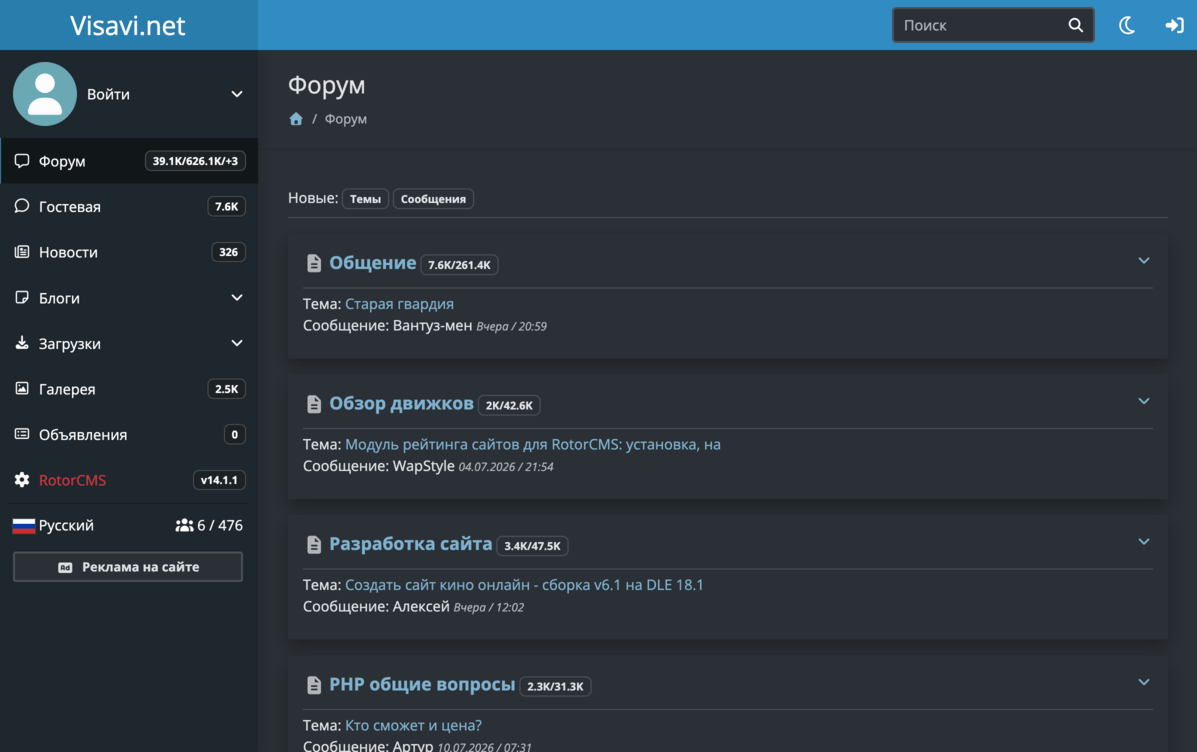The image size is (1197, 752).
Task: Expand the Загрузки sidebar submenu
Action: pyautogui.click(x=237, y=344)
